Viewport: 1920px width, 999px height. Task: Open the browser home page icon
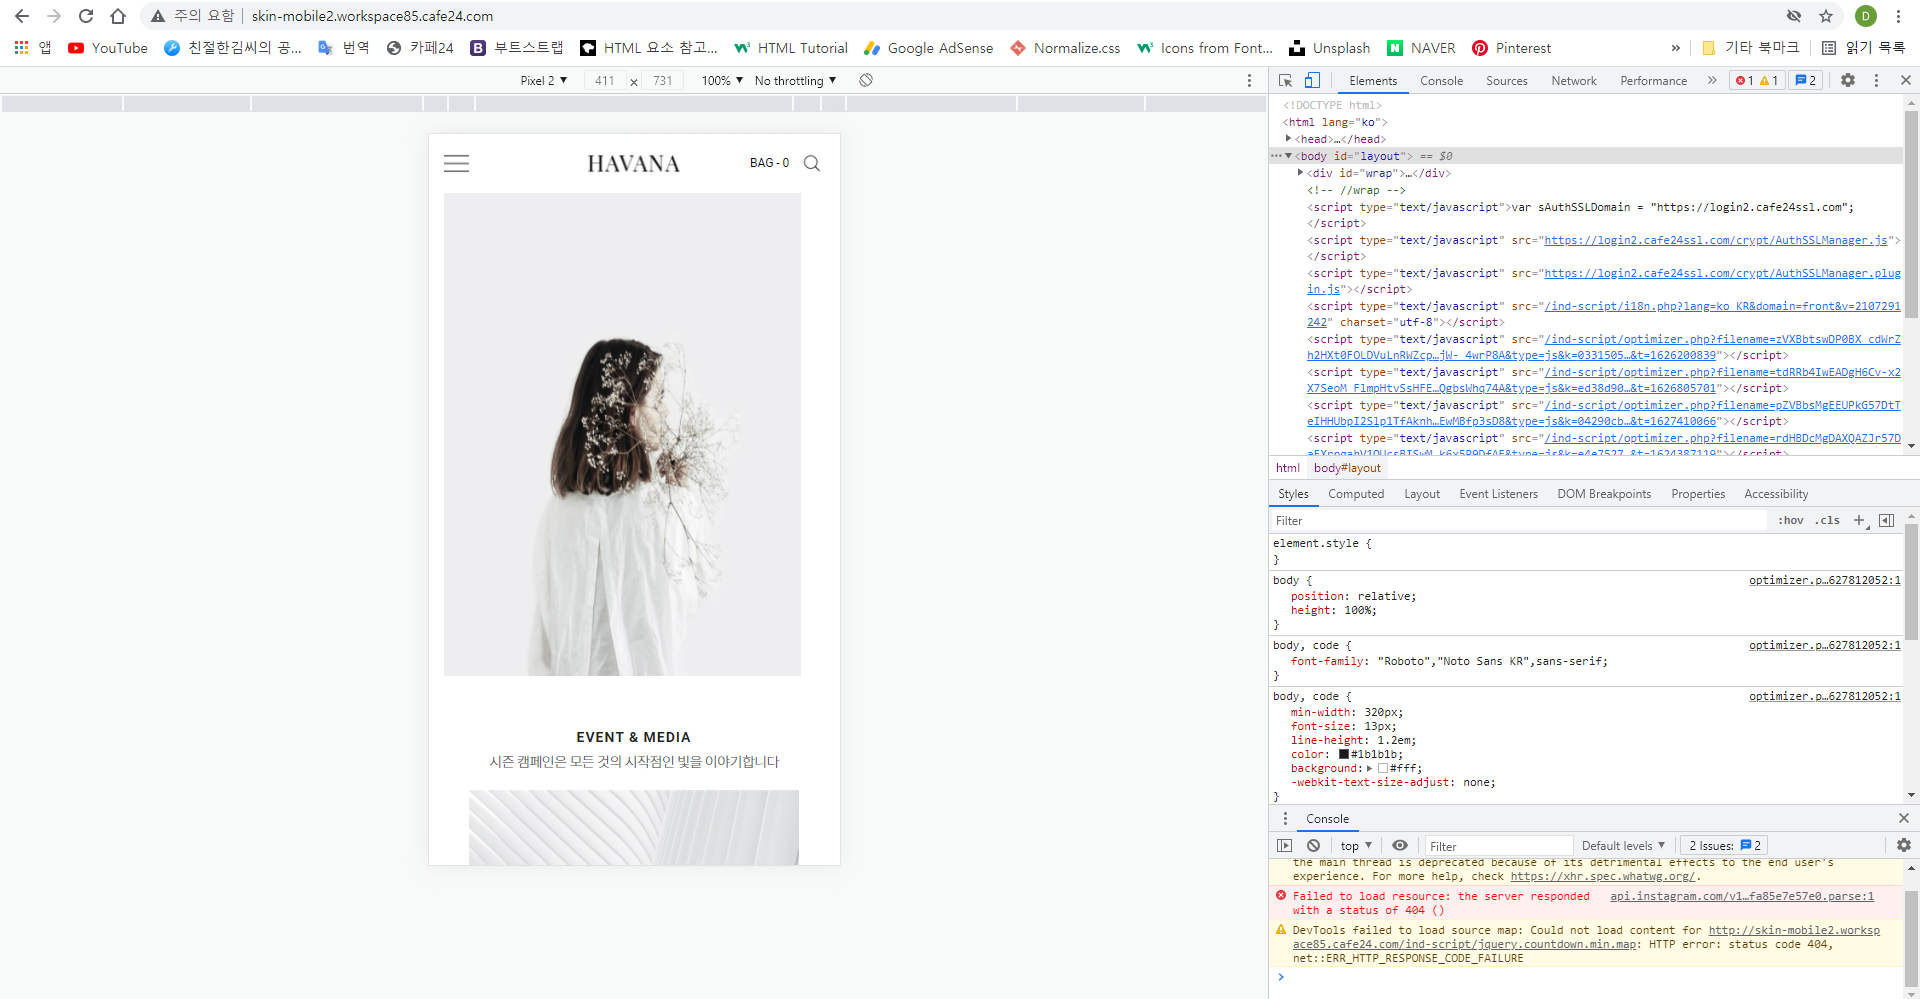(x=118, y=16)
